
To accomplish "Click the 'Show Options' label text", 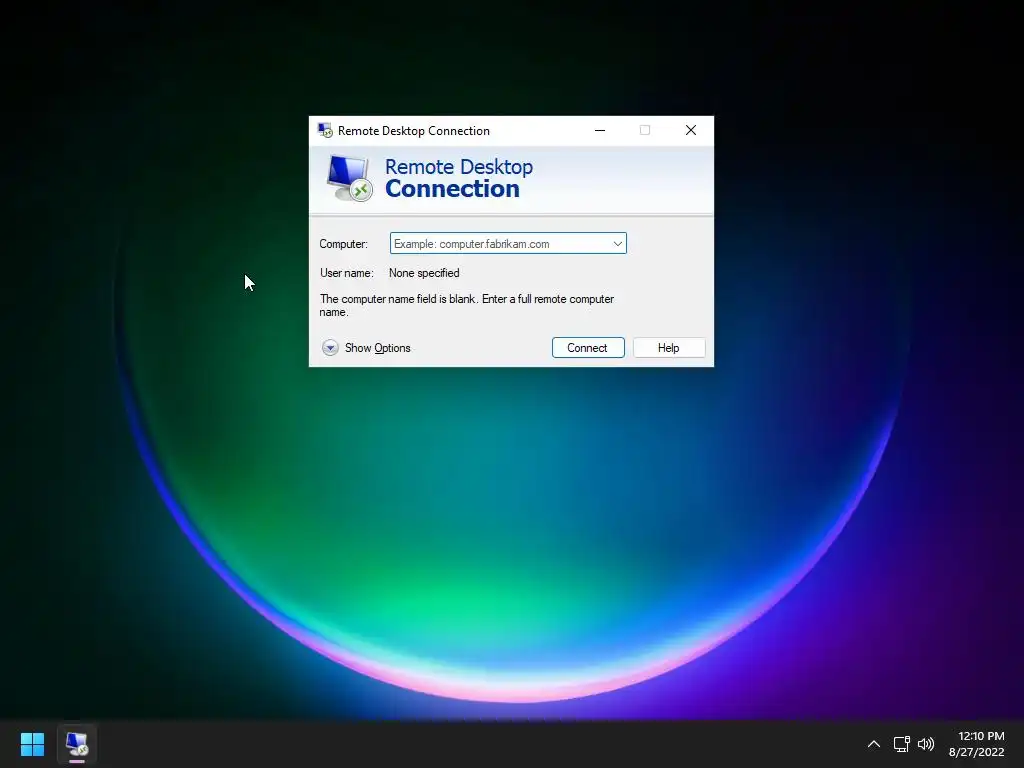I will (377, 348).
